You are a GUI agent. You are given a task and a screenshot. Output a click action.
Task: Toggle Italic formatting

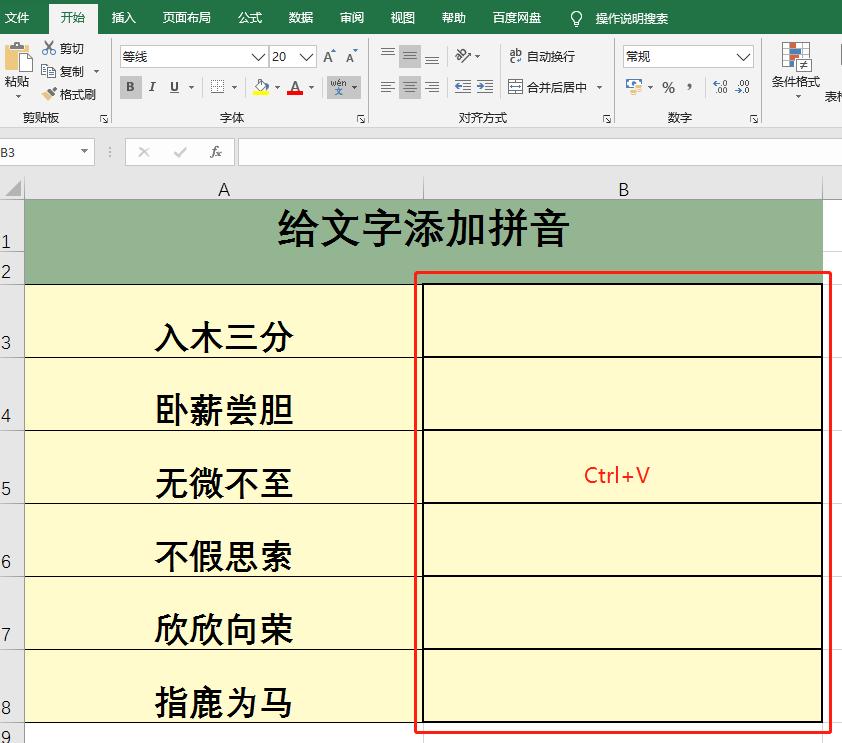(152, 87)
